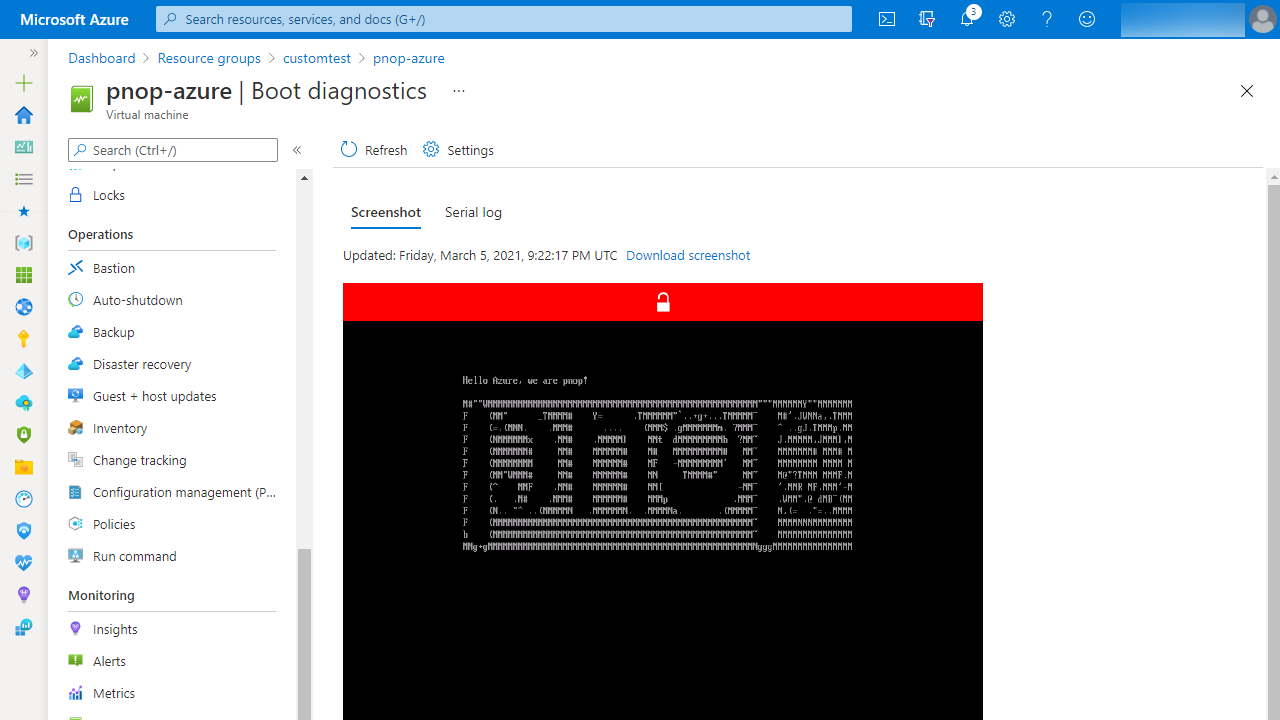
Task: Open notifications bell icon
Action: click(967, 19)
